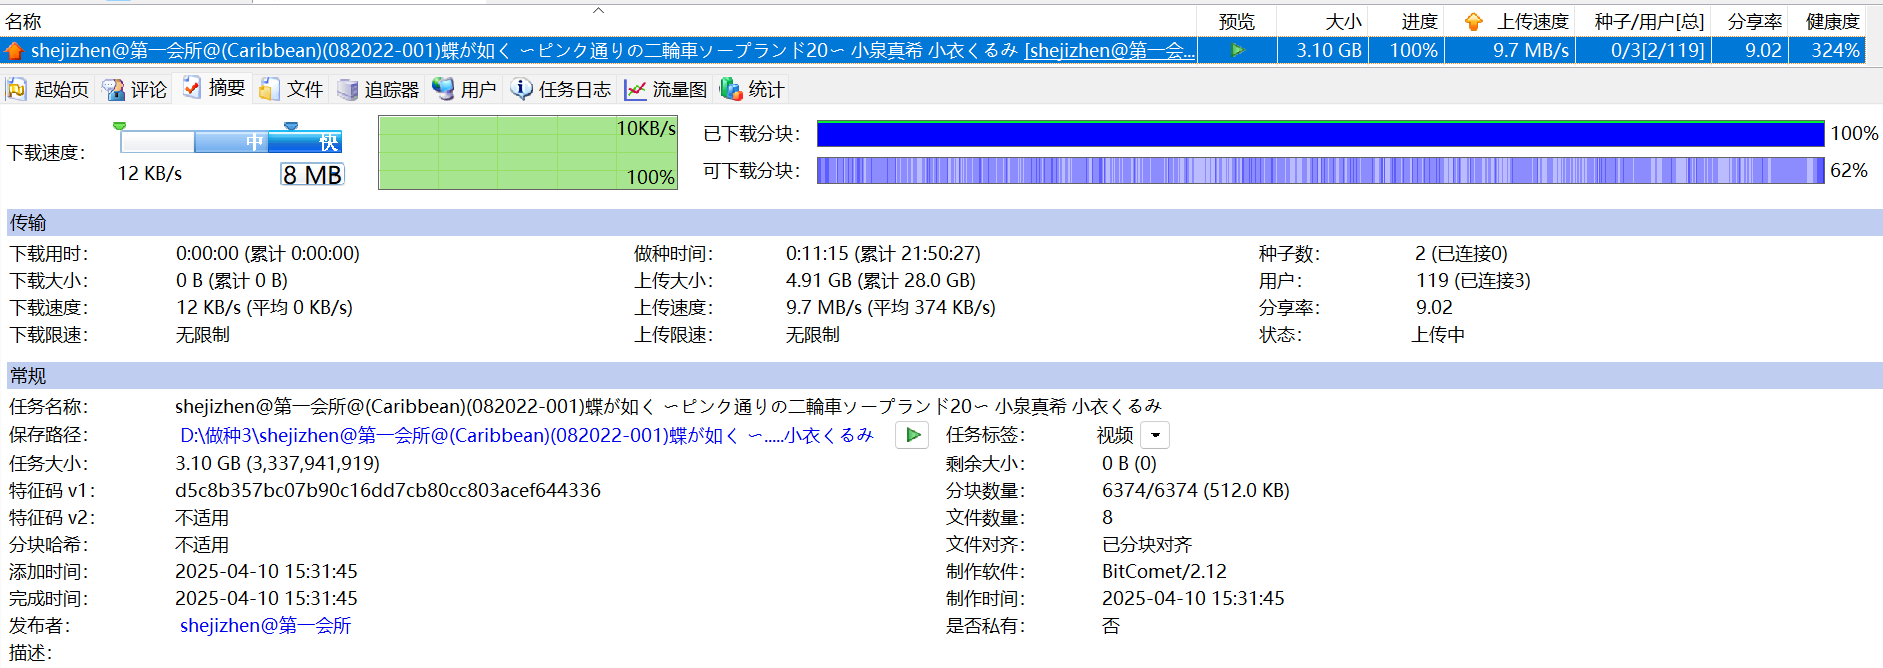
Task: Click the value 9.7 MB/s (平均 374 KB/s)
Action: pyautogui.click(x=890, y=307)
